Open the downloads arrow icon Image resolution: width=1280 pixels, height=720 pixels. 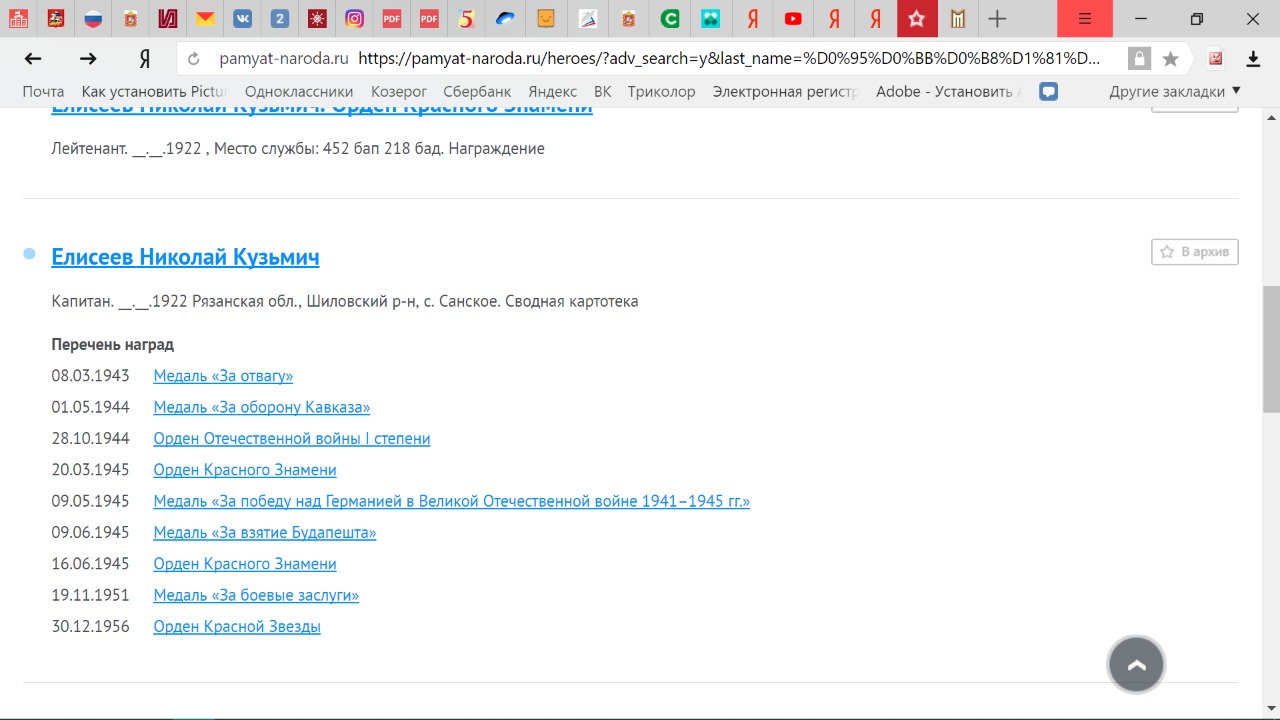pyautogui.click(x=1253, y=59)
